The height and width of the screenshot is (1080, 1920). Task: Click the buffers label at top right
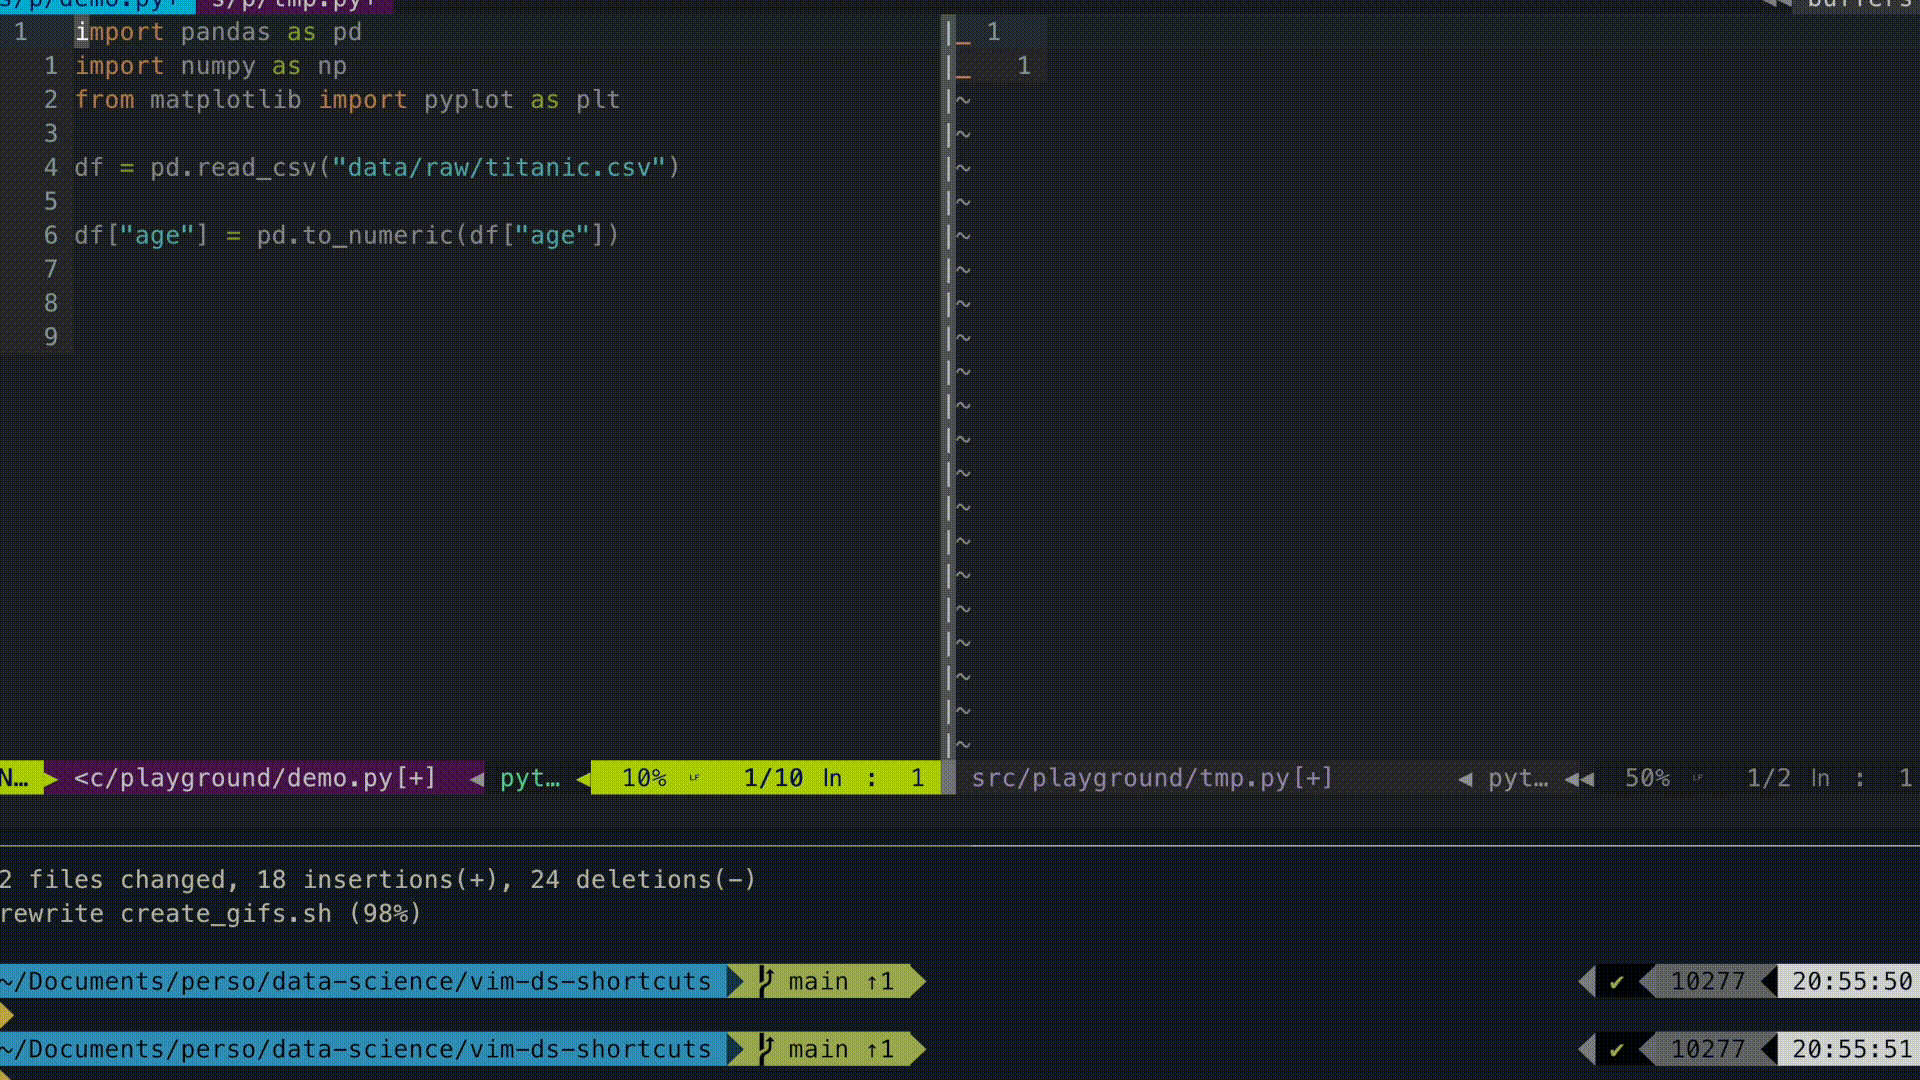click(x=1858, y=5)
